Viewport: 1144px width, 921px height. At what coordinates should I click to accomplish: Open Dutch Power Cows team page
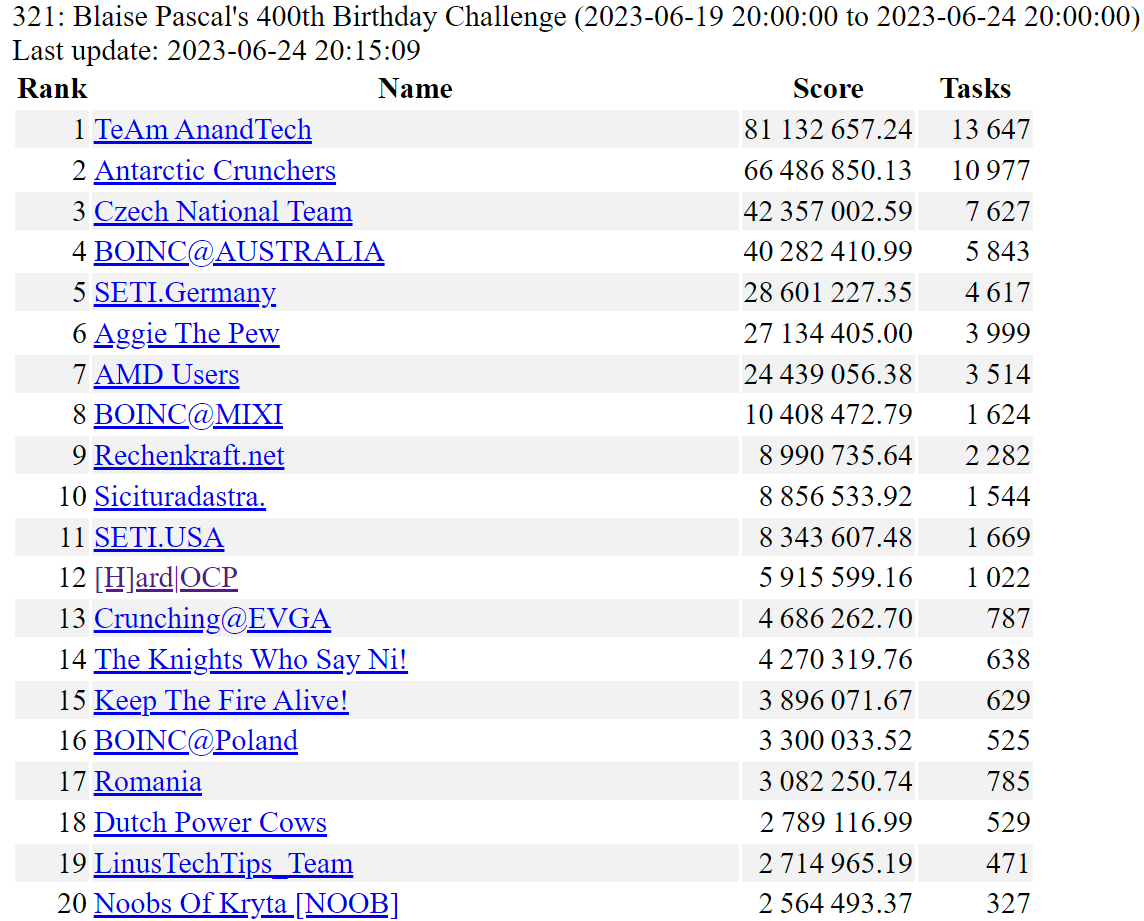coord(210,823)
